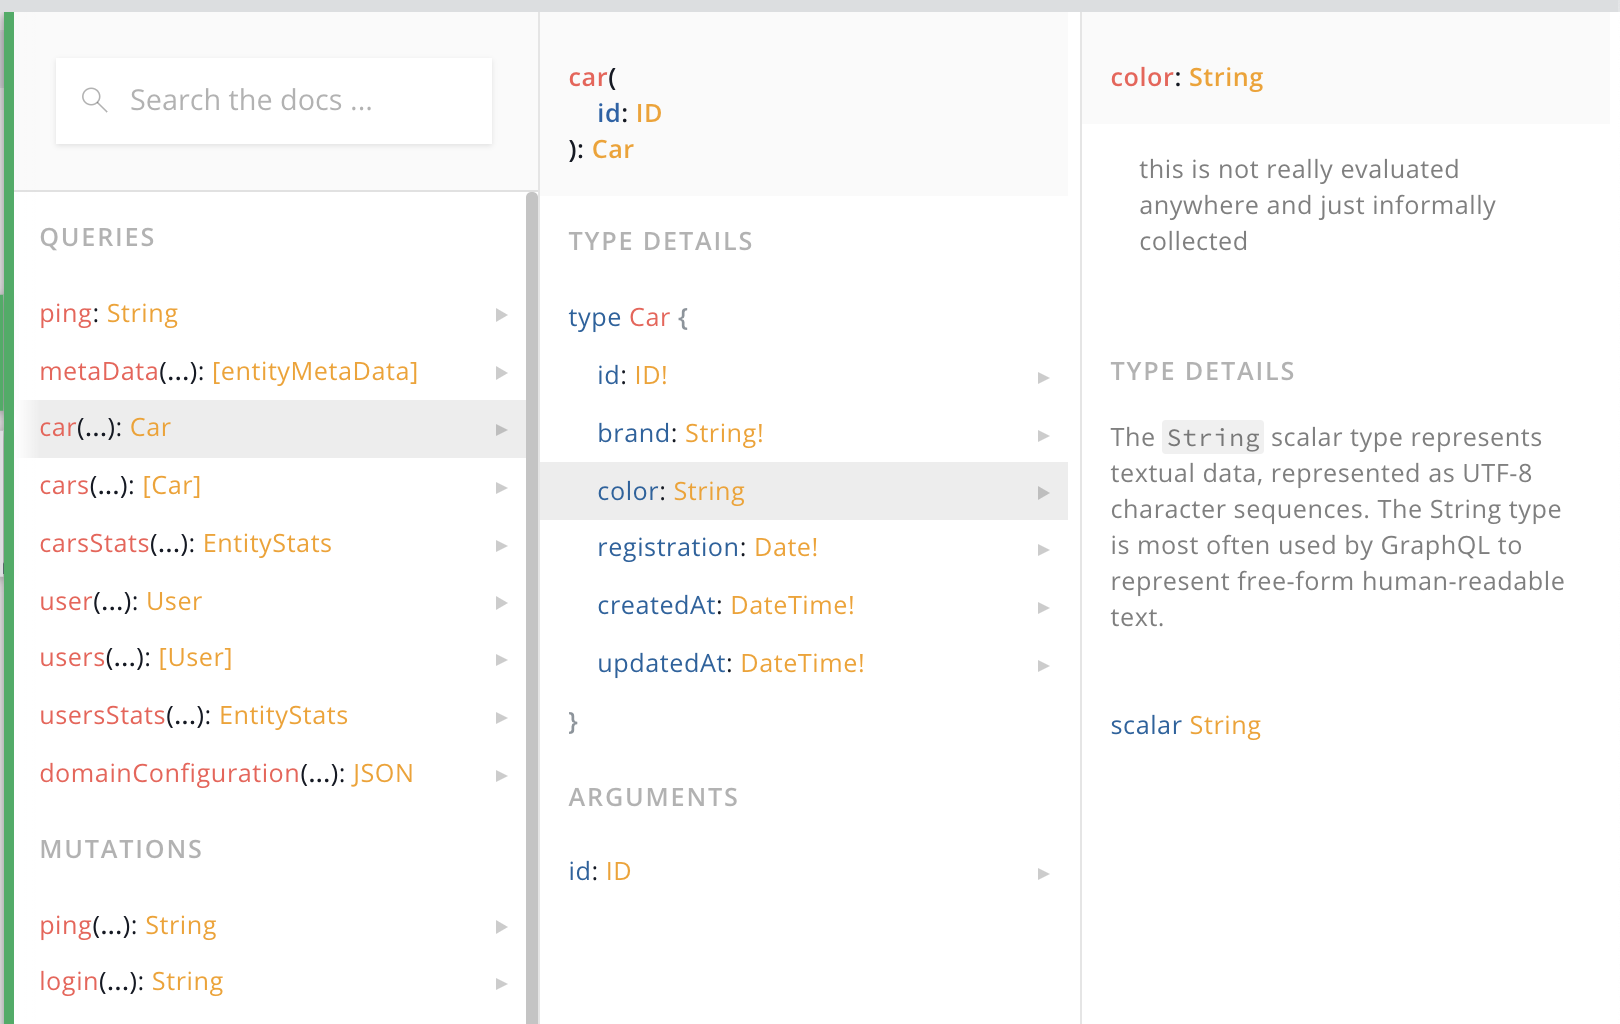
Task: Click the scalar String type link
Action: [1224, 726]
